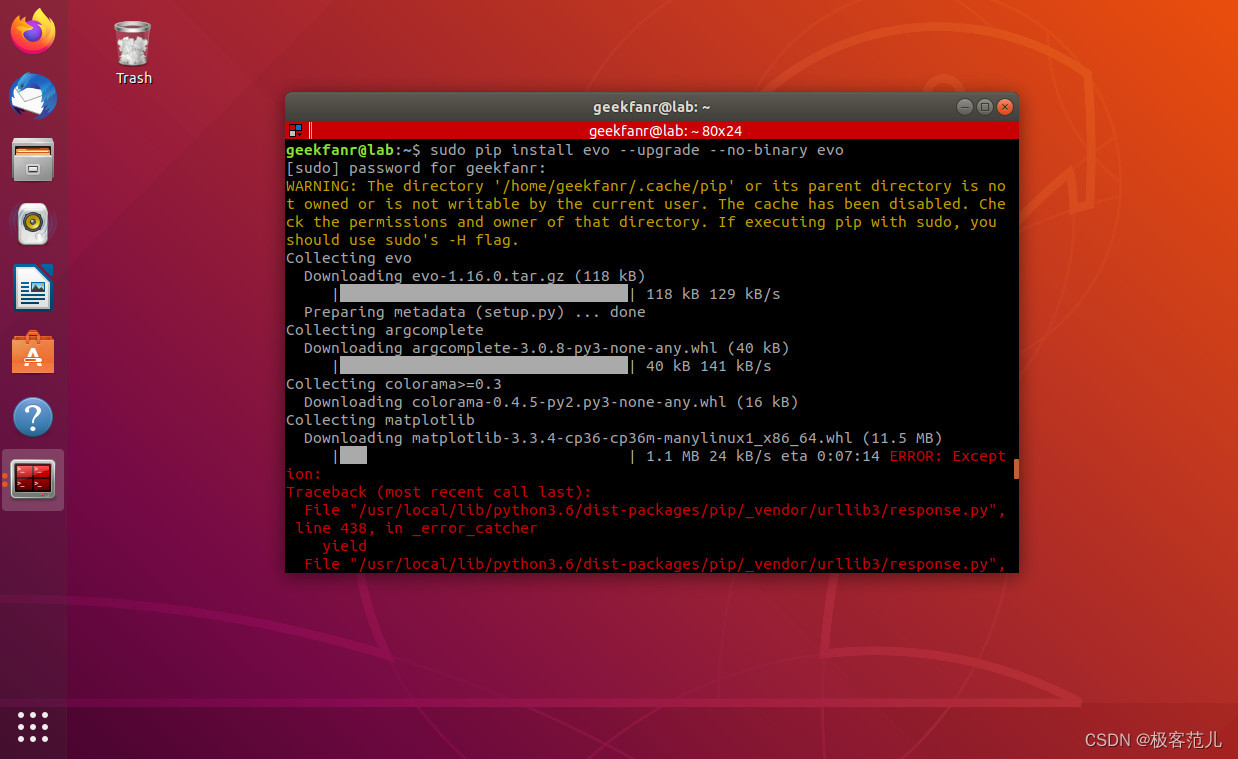Viewport: 1238px width, 759px height.
Task: Launch LibreOffice Writer from the dock
Action: click(x=33, y=289)
